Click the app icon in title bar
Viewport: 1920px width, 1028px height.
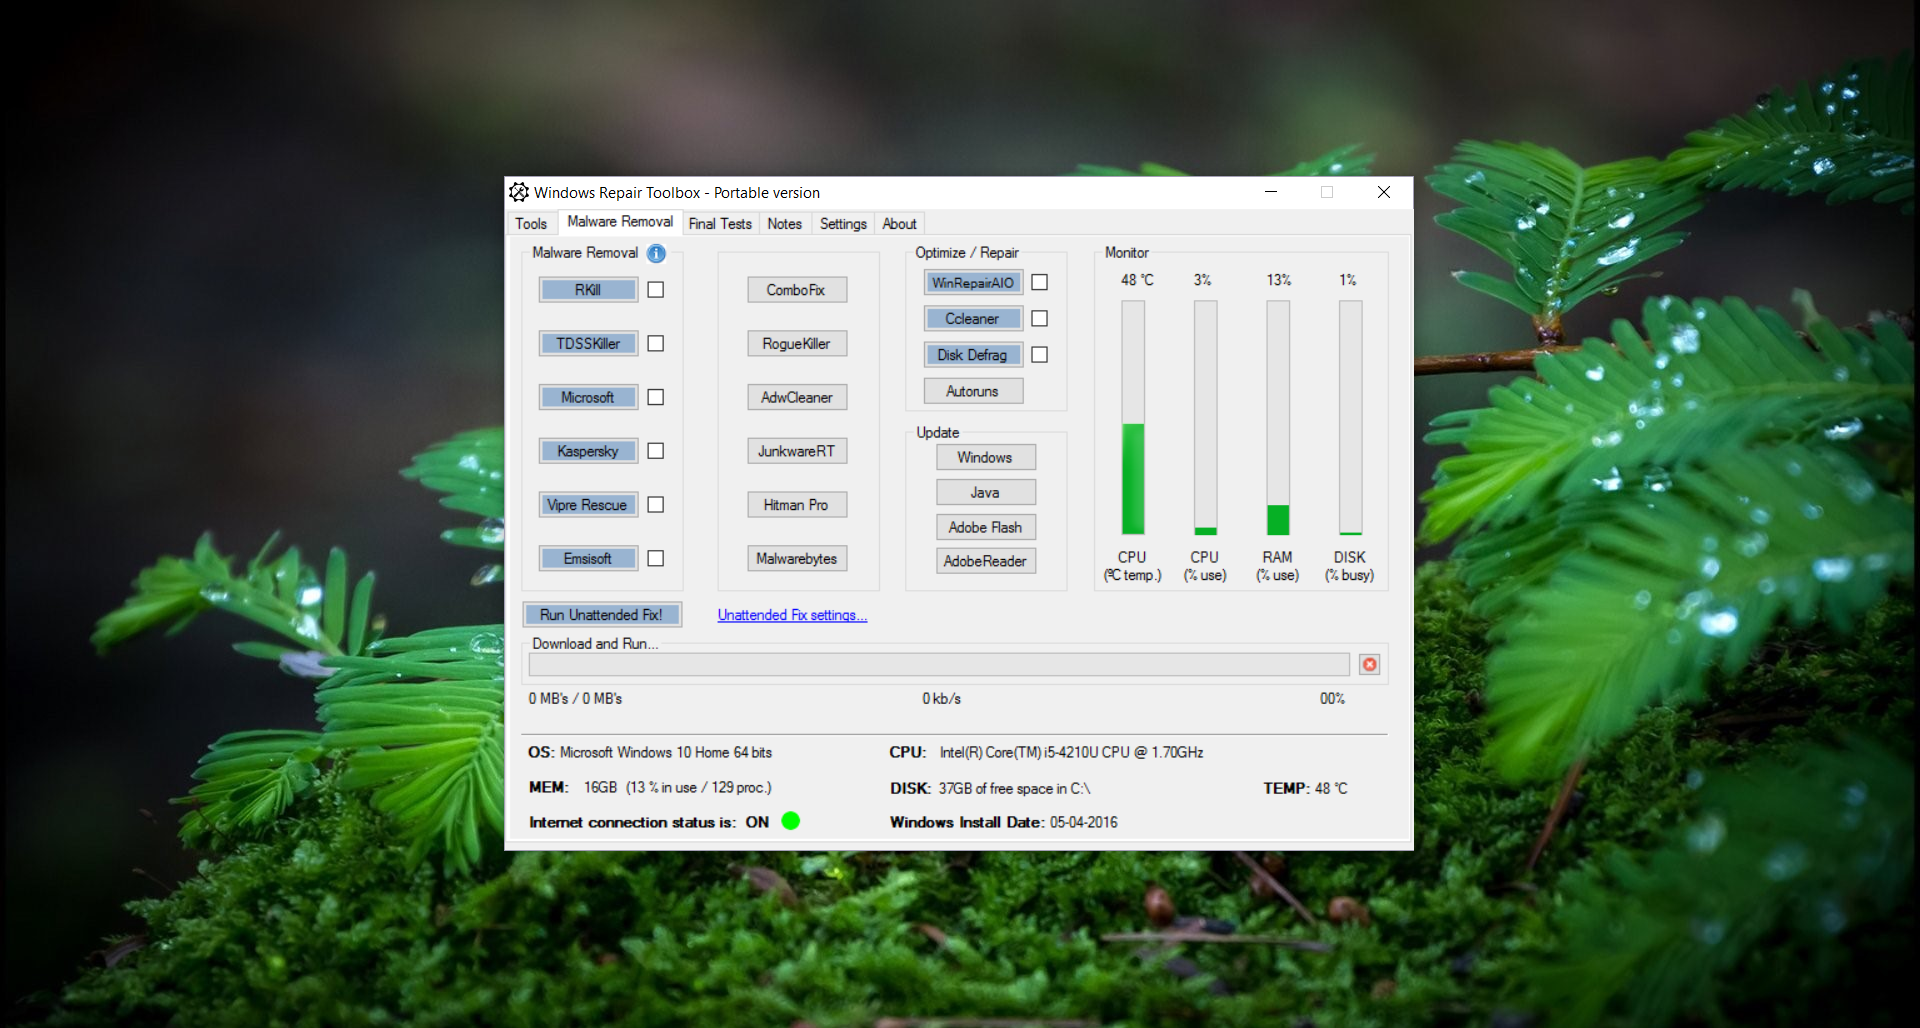[519, 192]
